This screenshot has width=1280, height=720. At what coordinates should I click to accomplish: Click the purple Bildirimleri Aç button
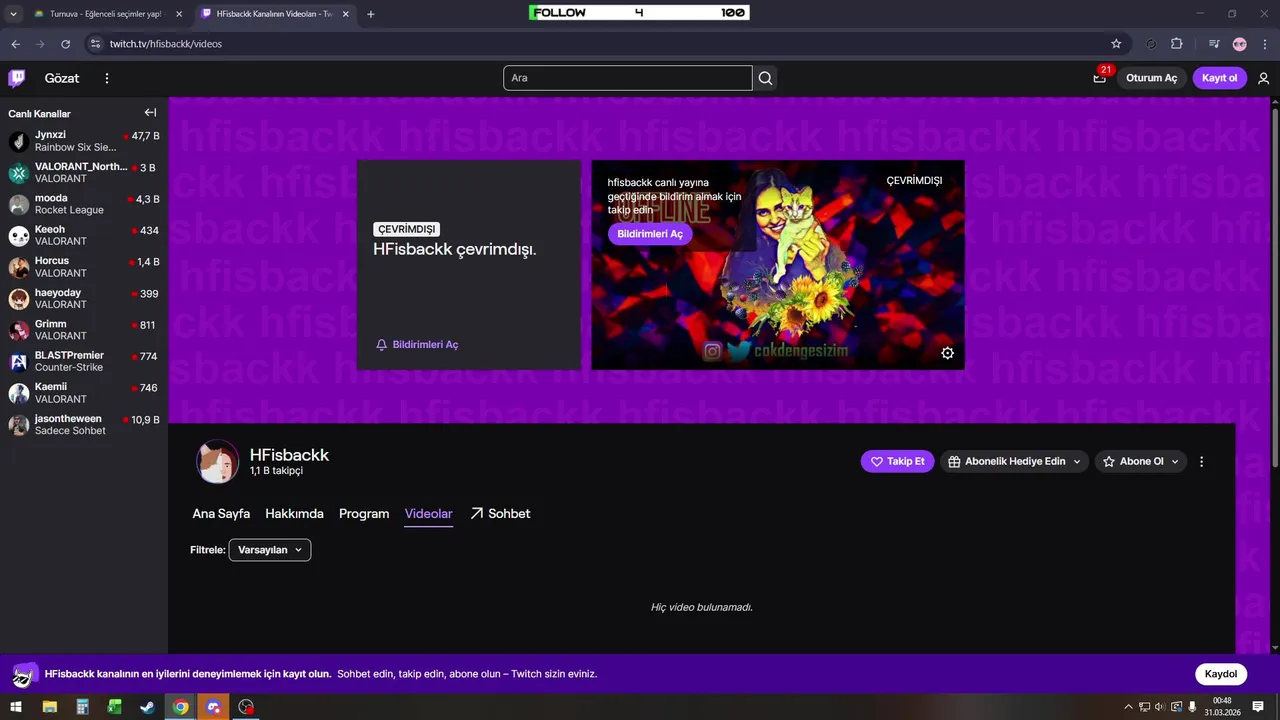(650, 233)
